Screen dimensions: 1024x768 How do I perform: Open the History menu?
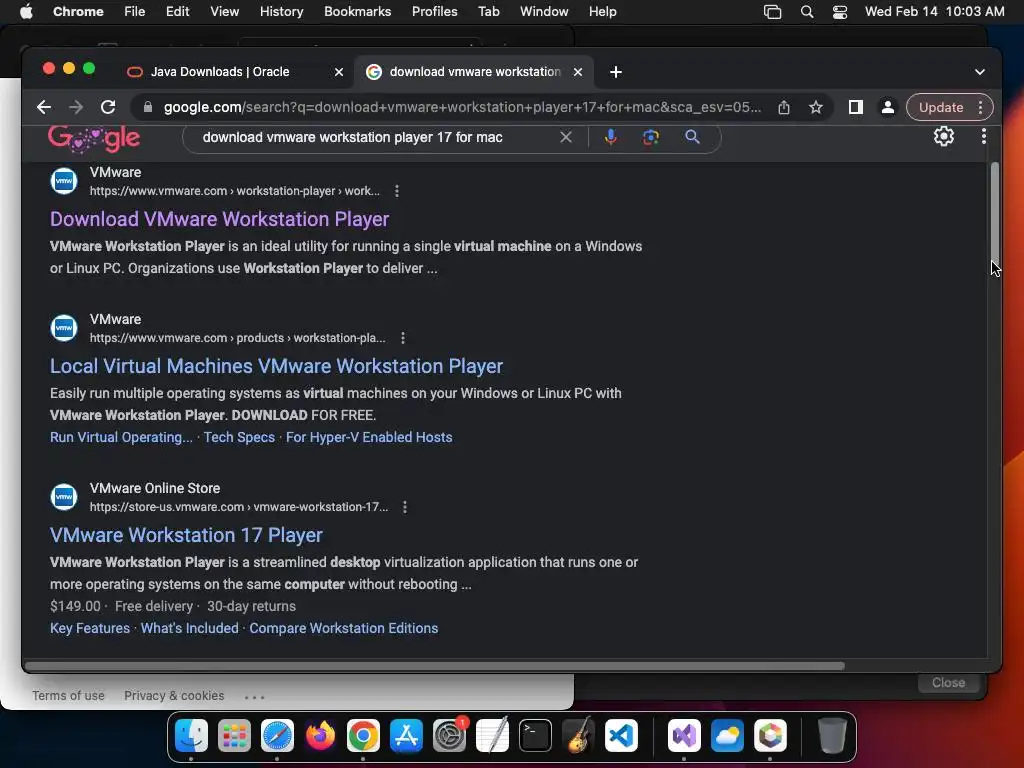[281, 11]
